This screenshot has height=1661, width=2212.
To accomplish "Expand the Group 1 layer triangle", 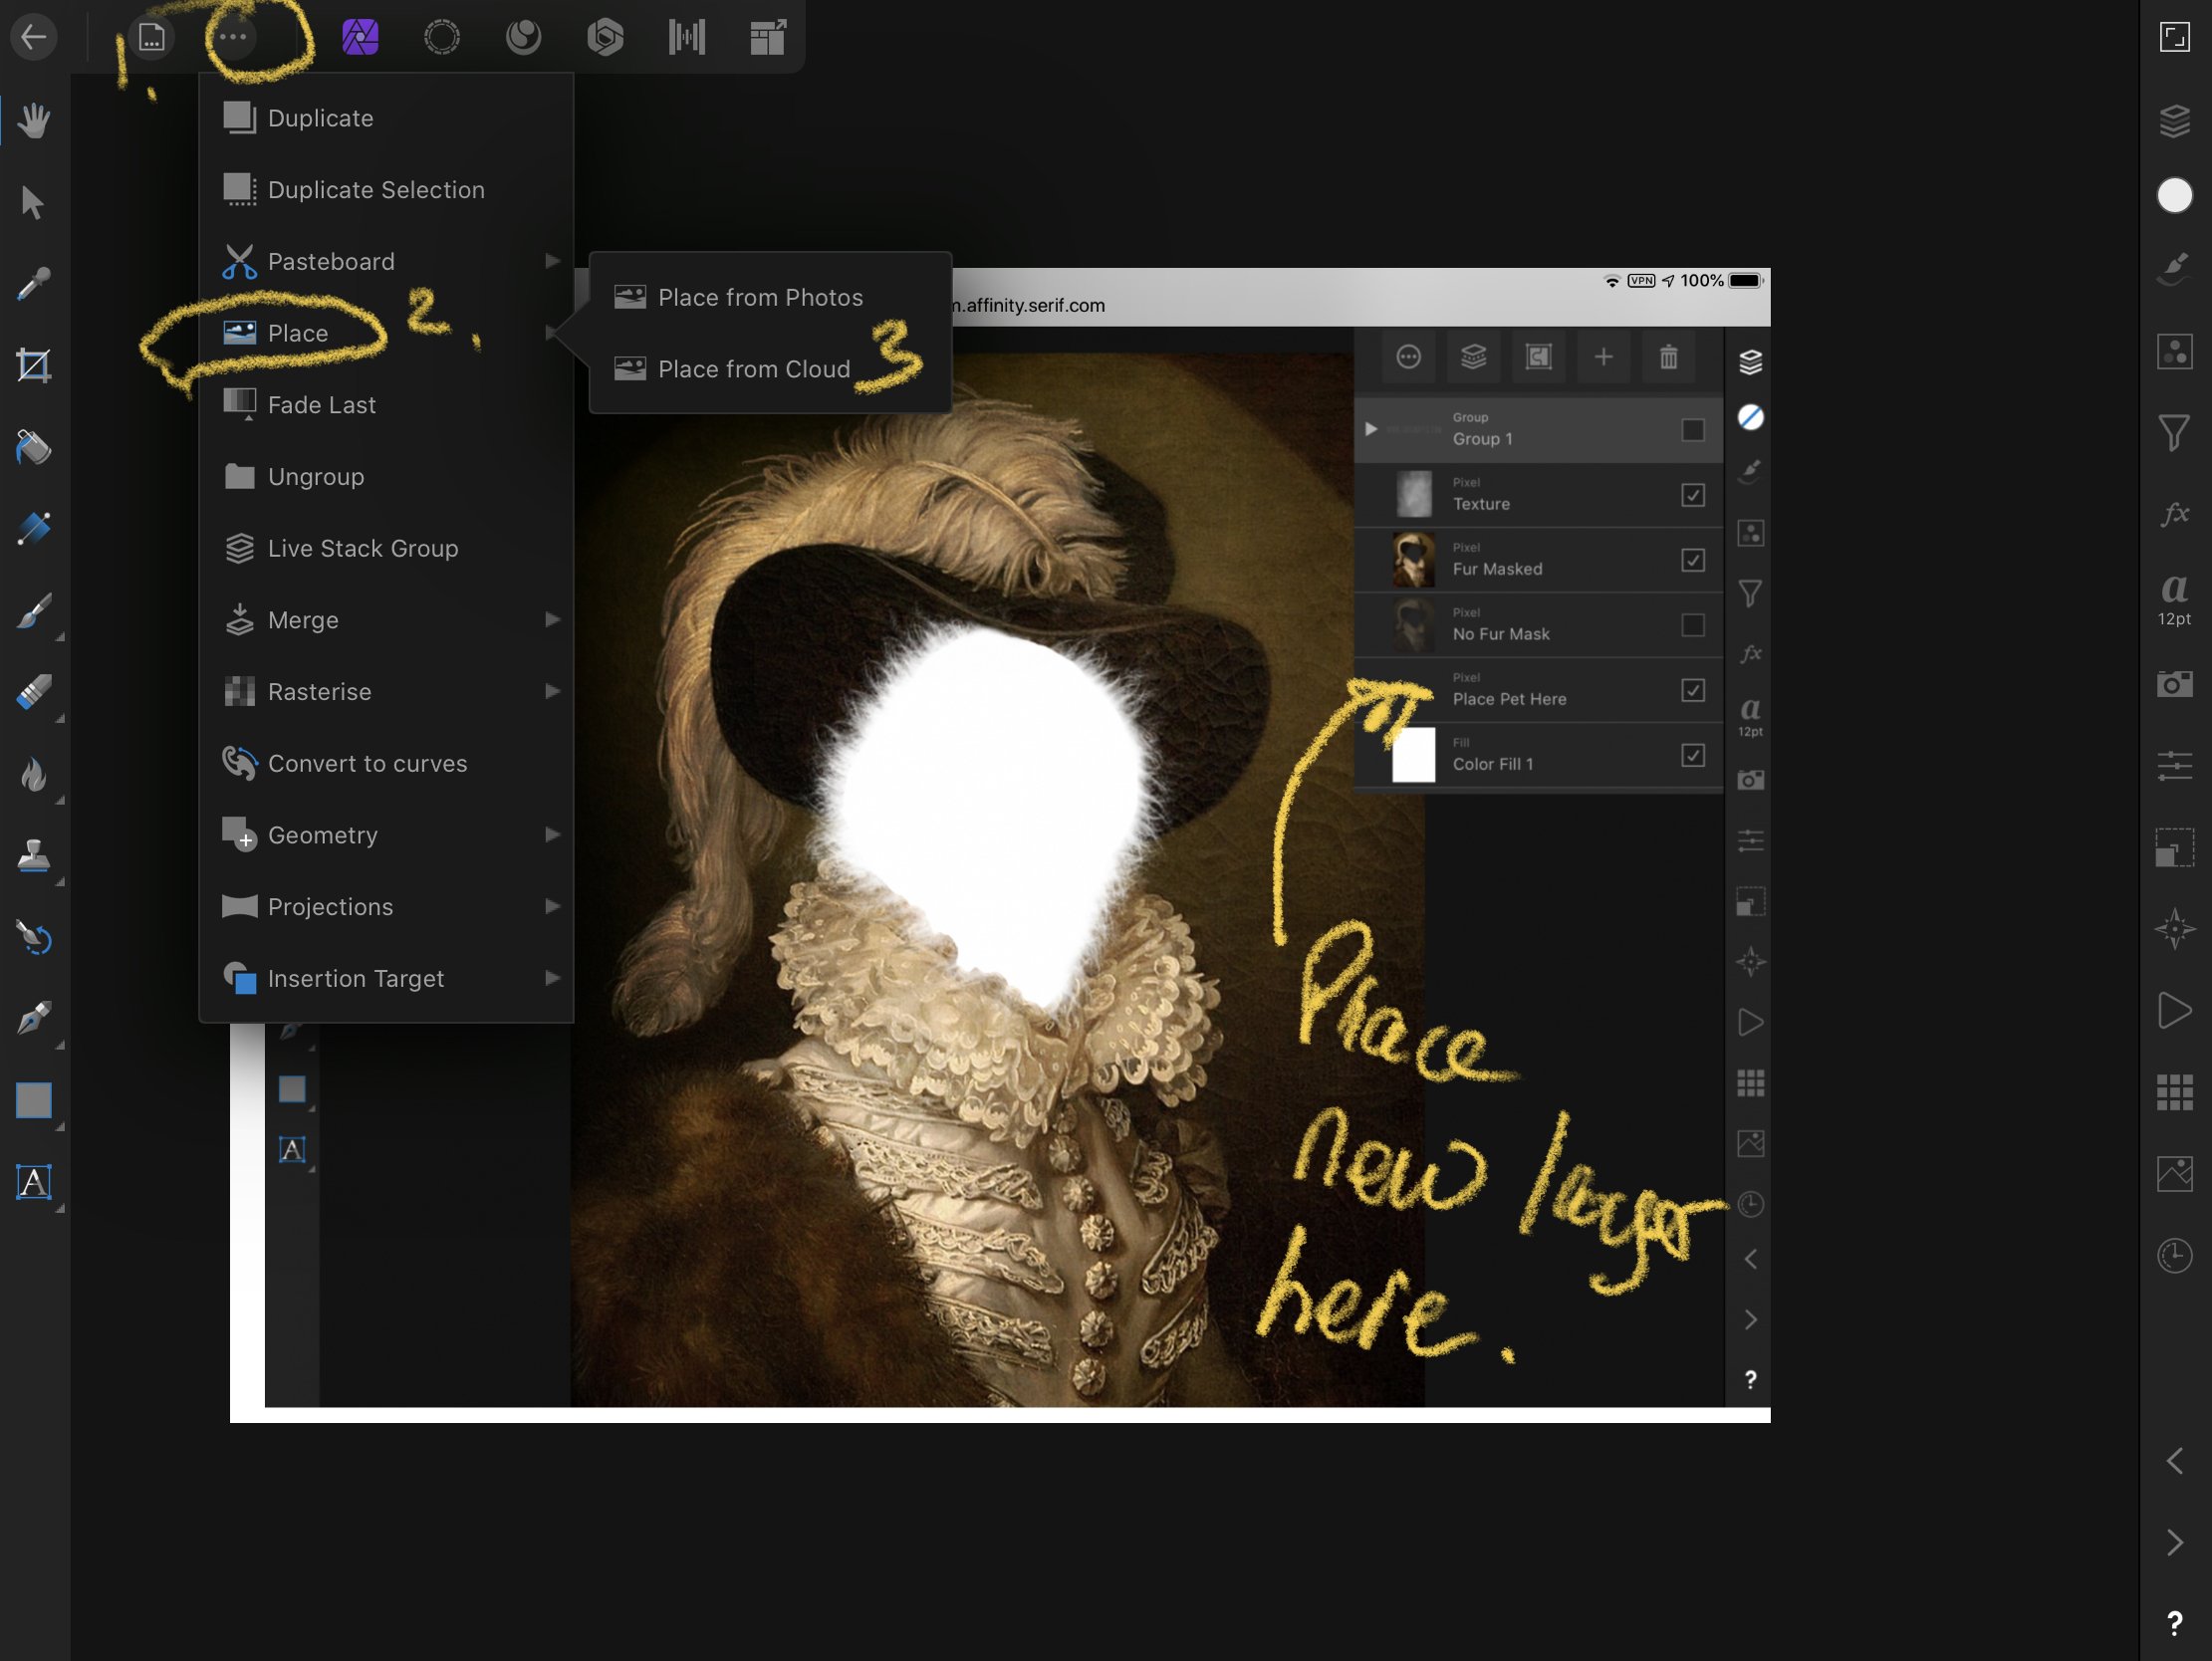I will [1371, 429].
